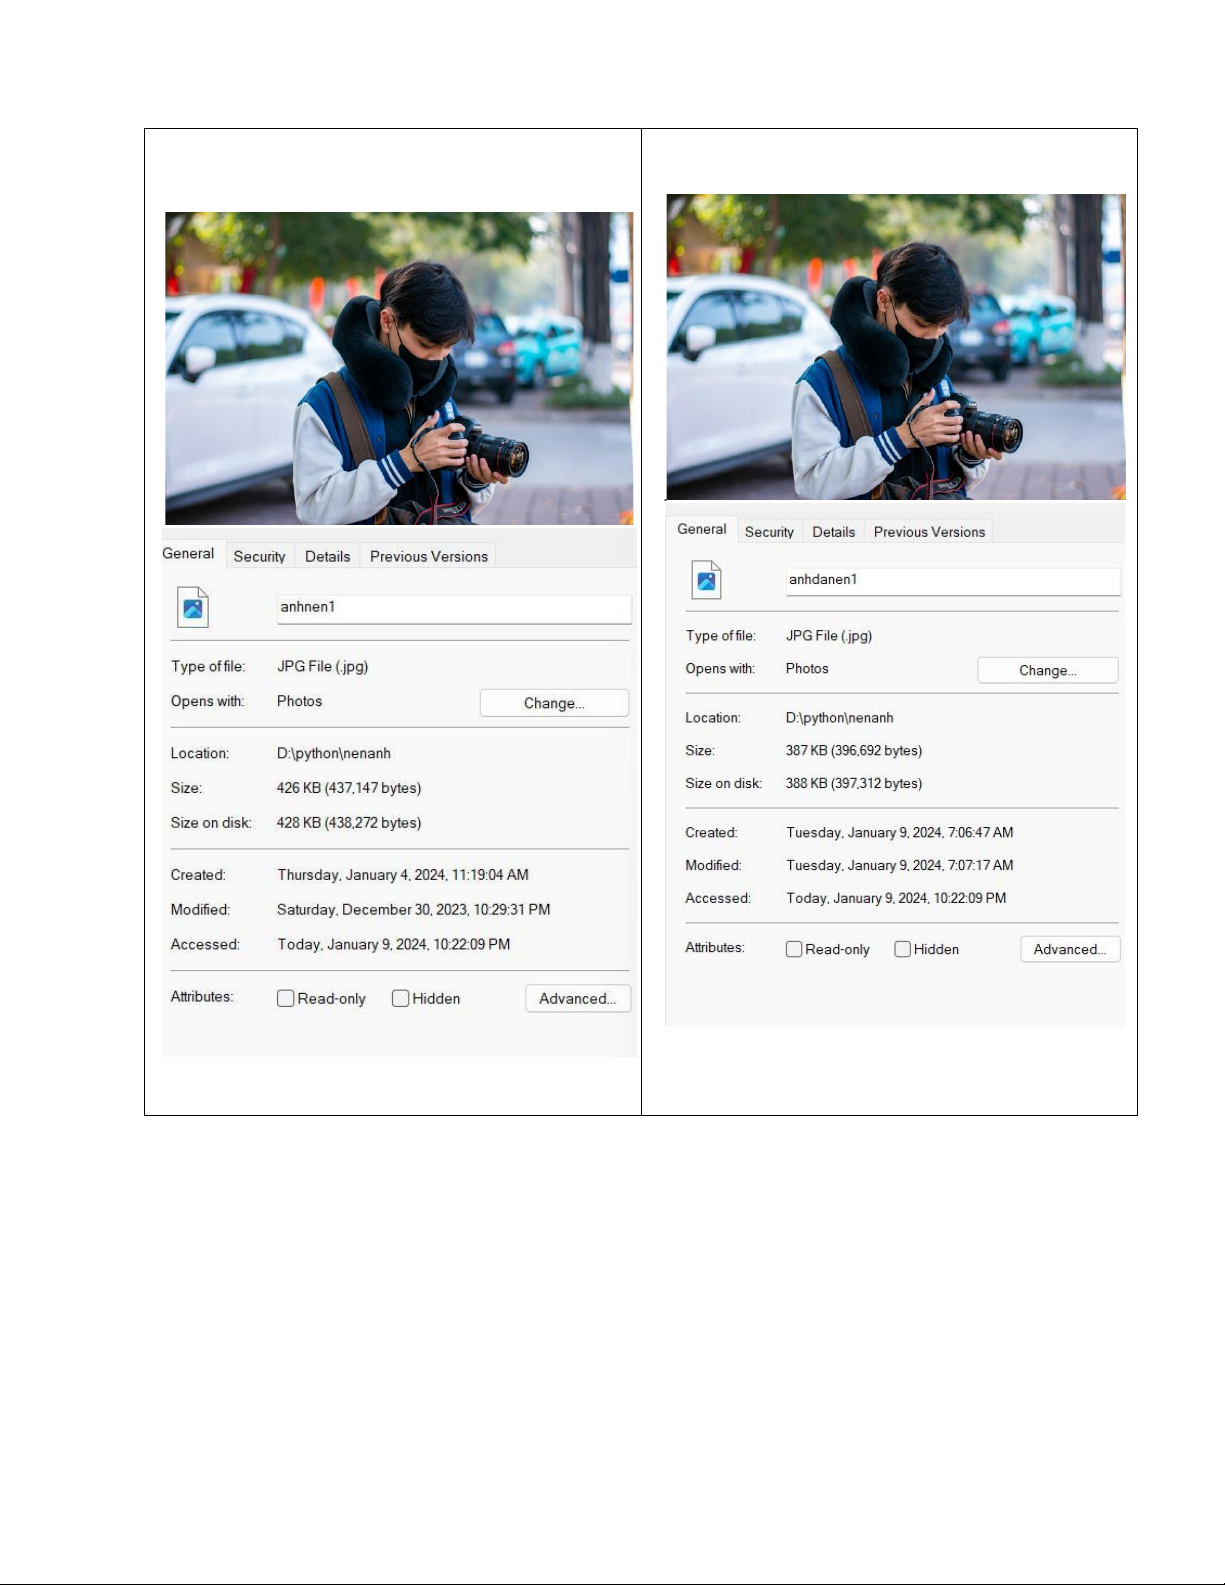
Task: Switch to Details tab in anhnen1 properties
Action: click(327, 556)
